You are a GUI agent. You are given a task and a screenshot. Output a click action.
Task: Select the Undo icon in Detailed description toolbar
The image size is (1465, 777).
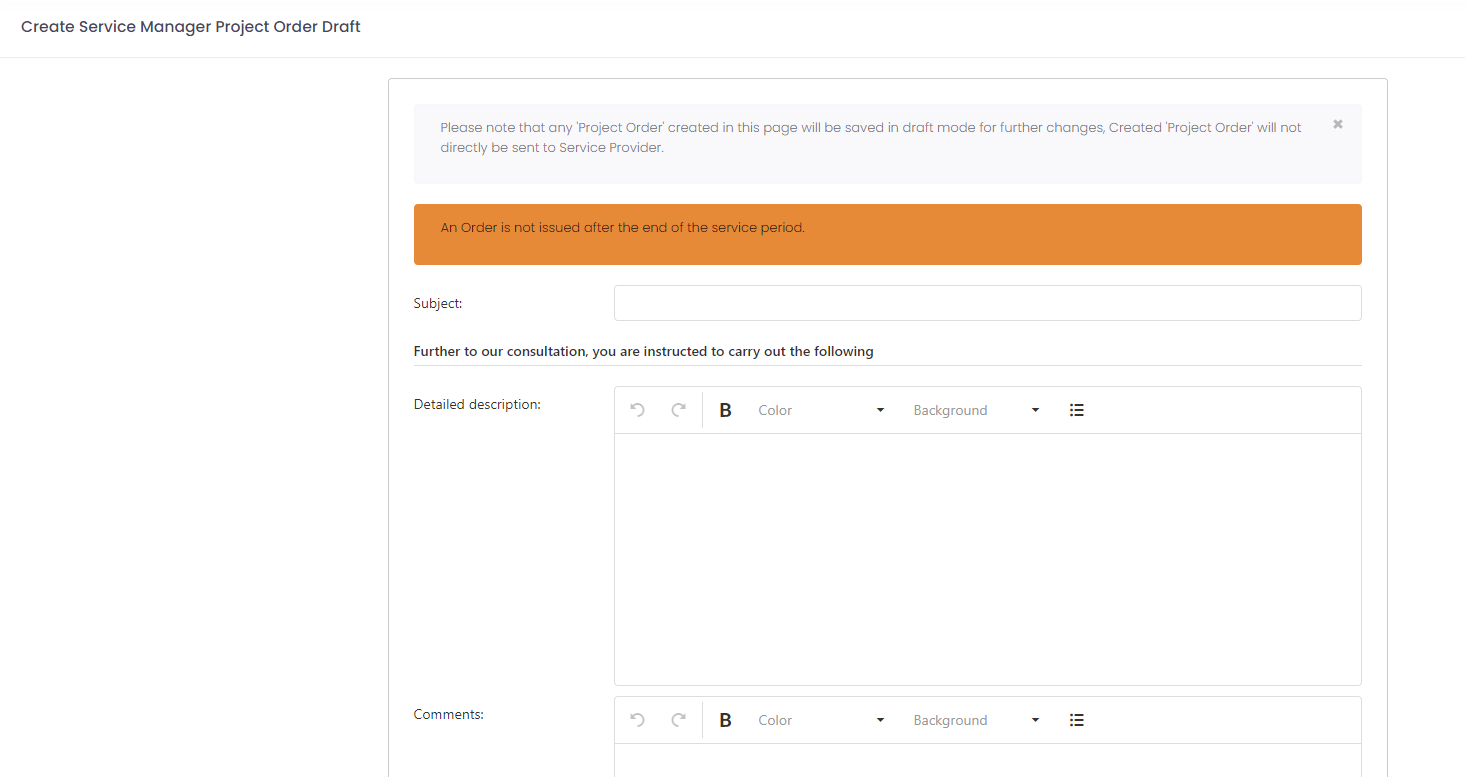(x=638, y=409)
